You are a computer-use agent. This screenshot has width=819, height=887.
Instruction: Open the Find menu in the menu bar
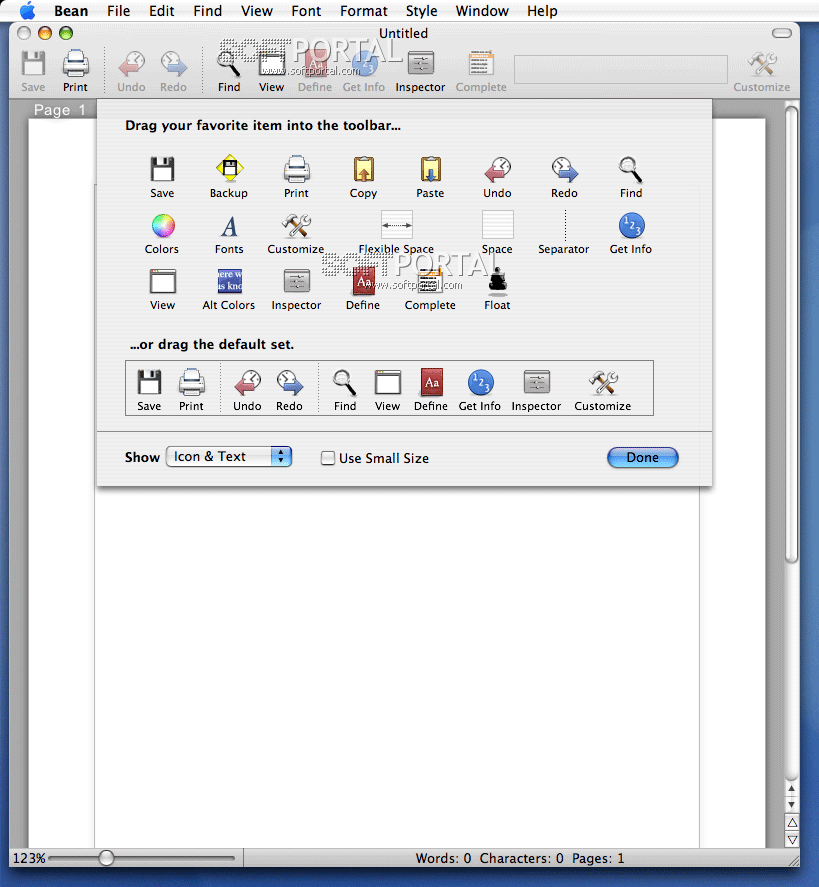tap(208, 11)
